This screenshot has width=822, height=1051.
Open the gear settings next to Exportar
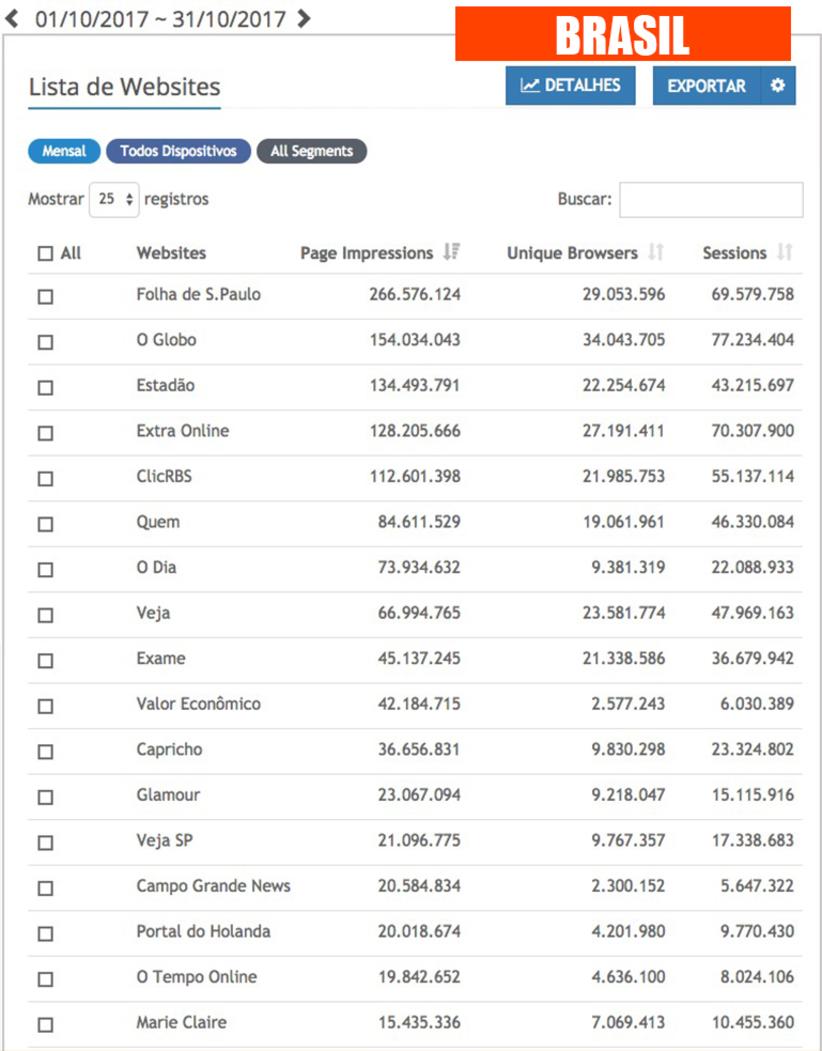[778, 86]
